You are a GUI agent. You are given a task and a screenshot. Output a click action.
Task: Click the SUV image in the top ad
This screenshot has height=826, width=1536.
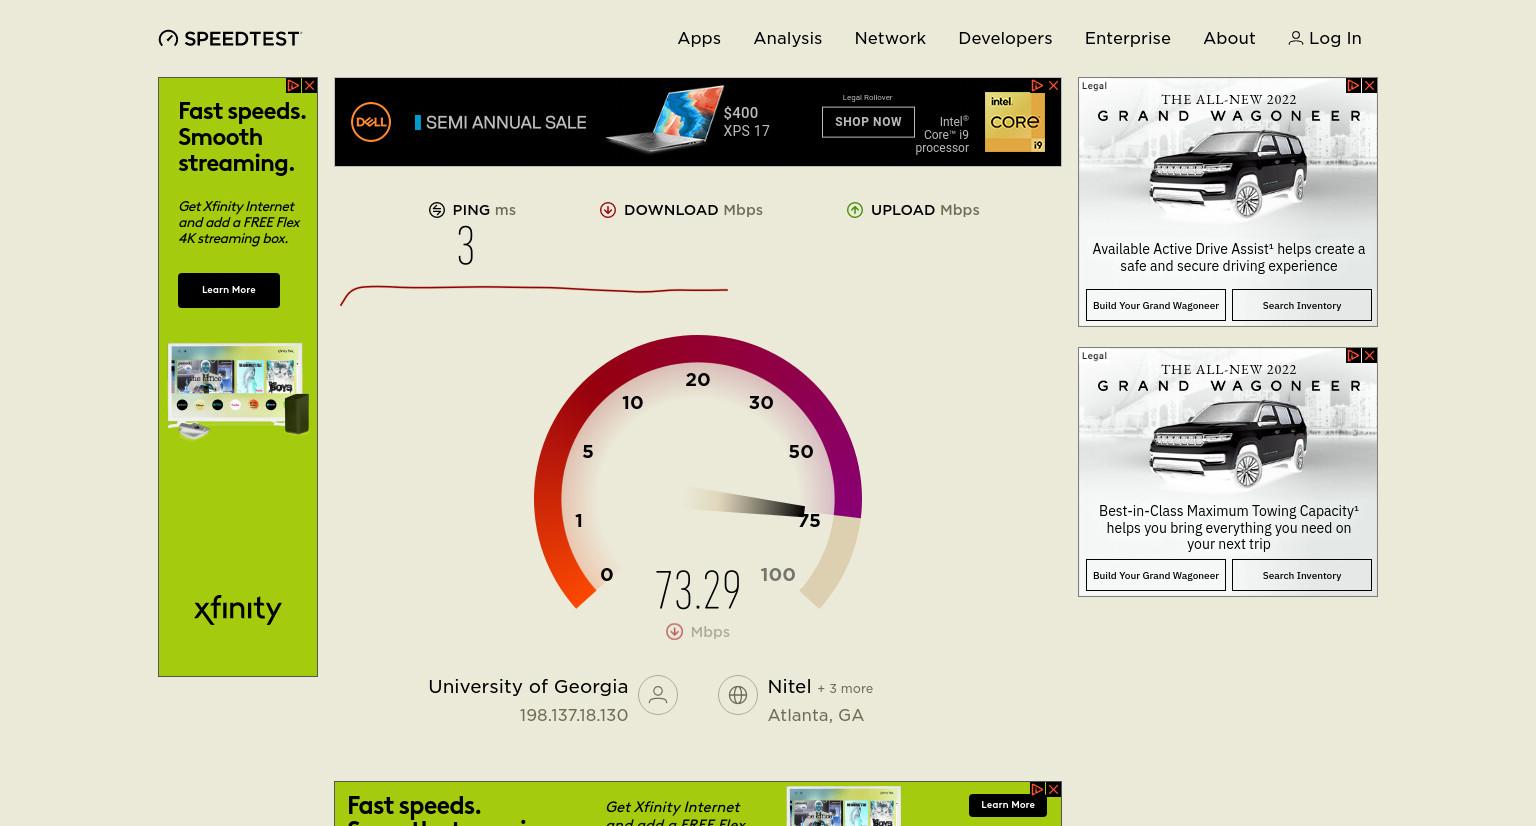coord(1228,175)
